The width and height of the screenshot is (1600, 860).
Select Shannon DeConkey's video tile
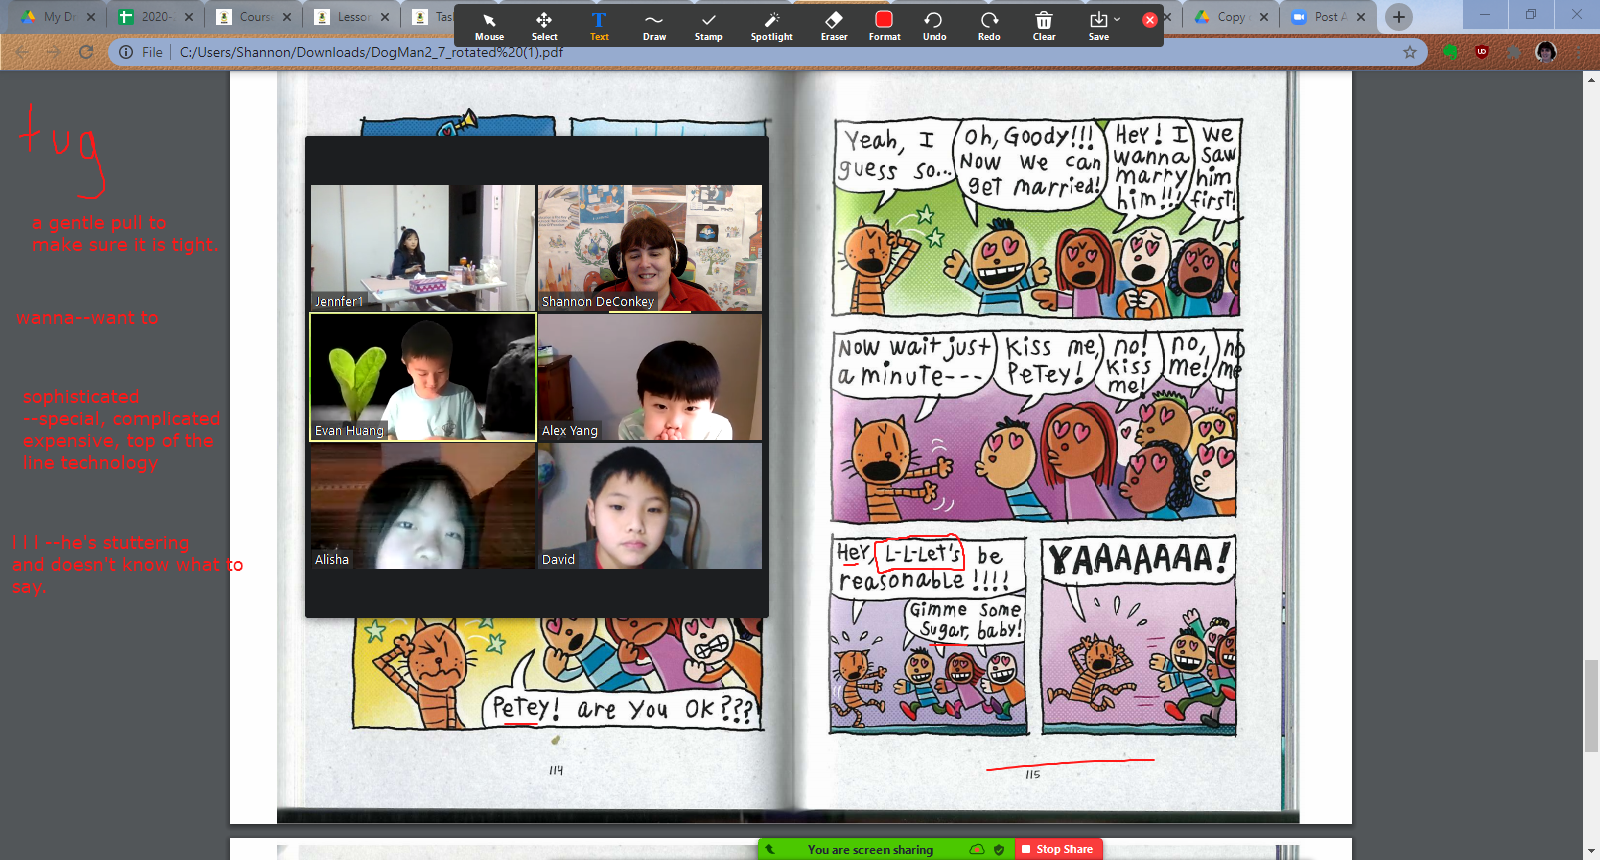(x=650, y=248)
